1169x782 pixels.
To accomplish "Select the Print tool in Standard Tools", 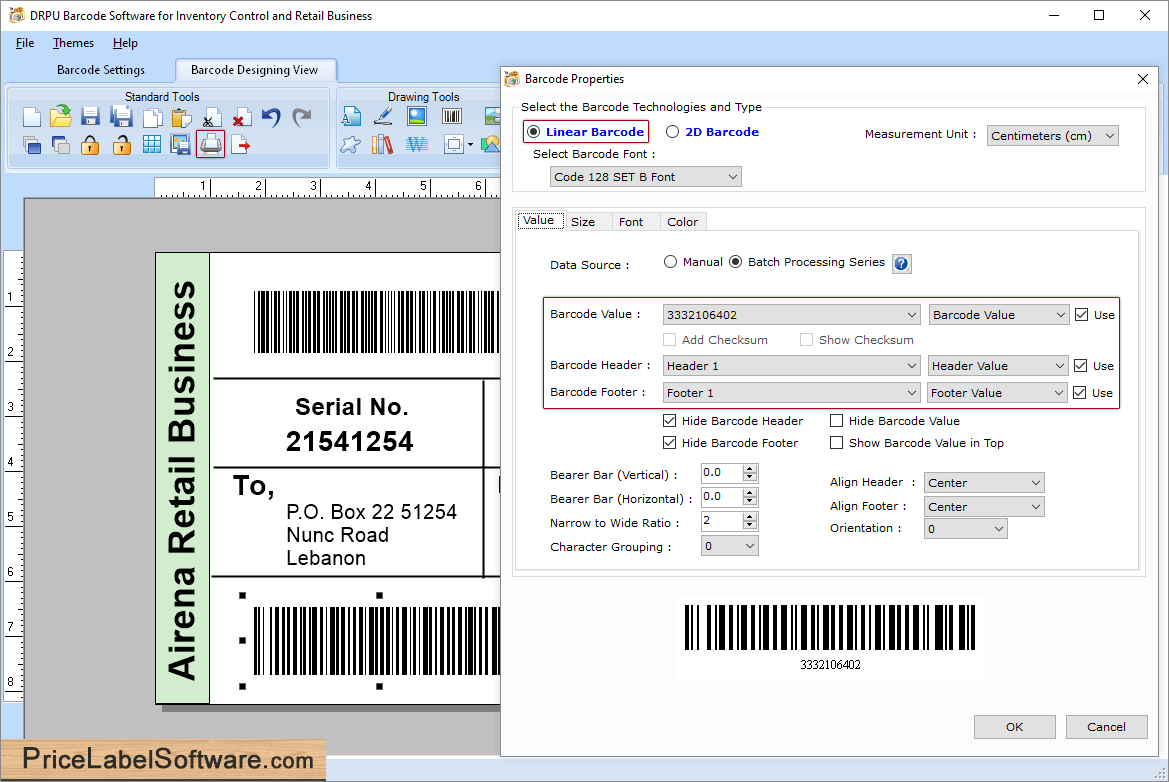I will 209,144.
